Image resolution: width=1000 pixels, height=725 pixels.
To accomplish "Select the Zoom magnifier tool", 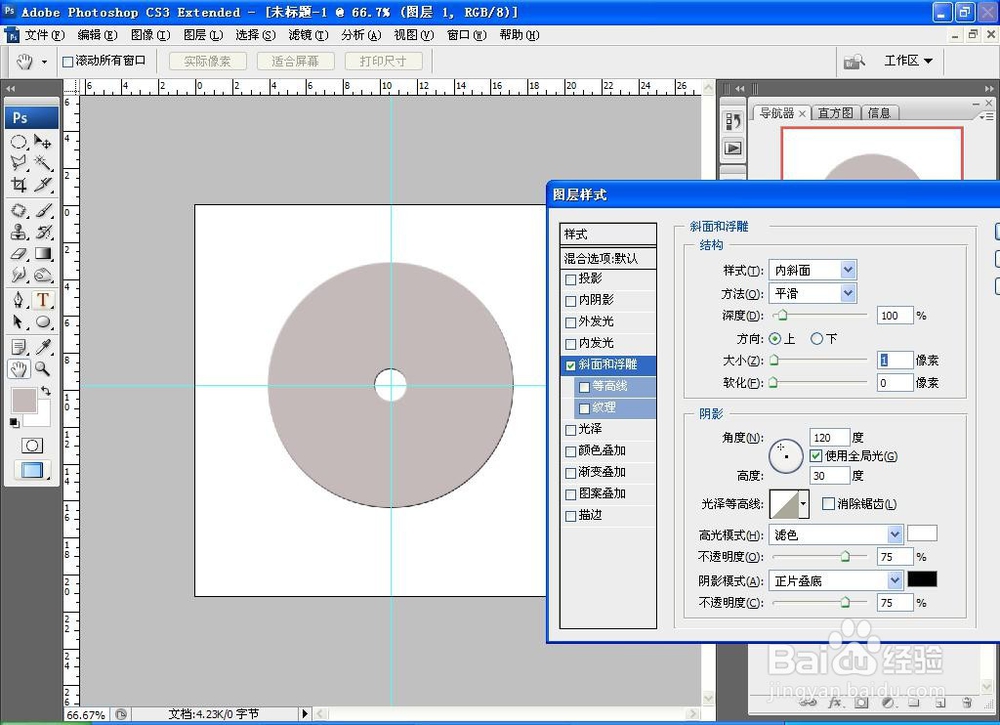I will pos(43,368).
